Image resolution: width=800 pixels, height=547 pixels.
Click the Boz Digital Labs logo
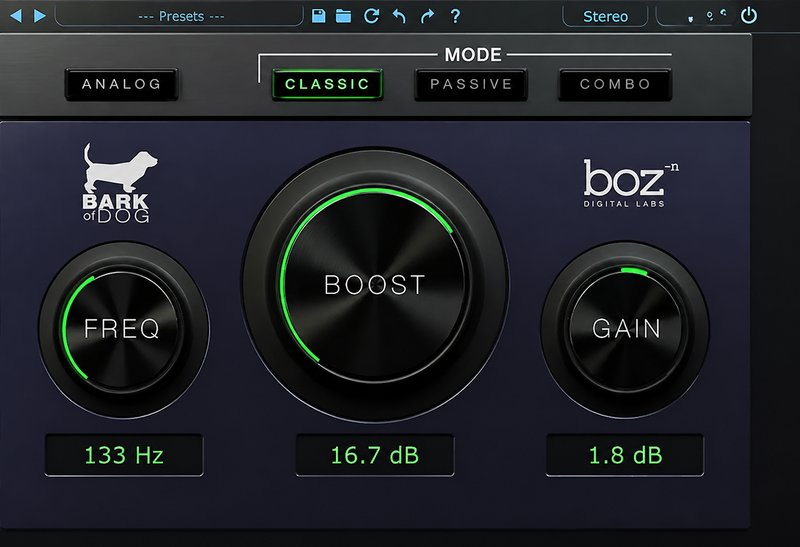point(630,184)
